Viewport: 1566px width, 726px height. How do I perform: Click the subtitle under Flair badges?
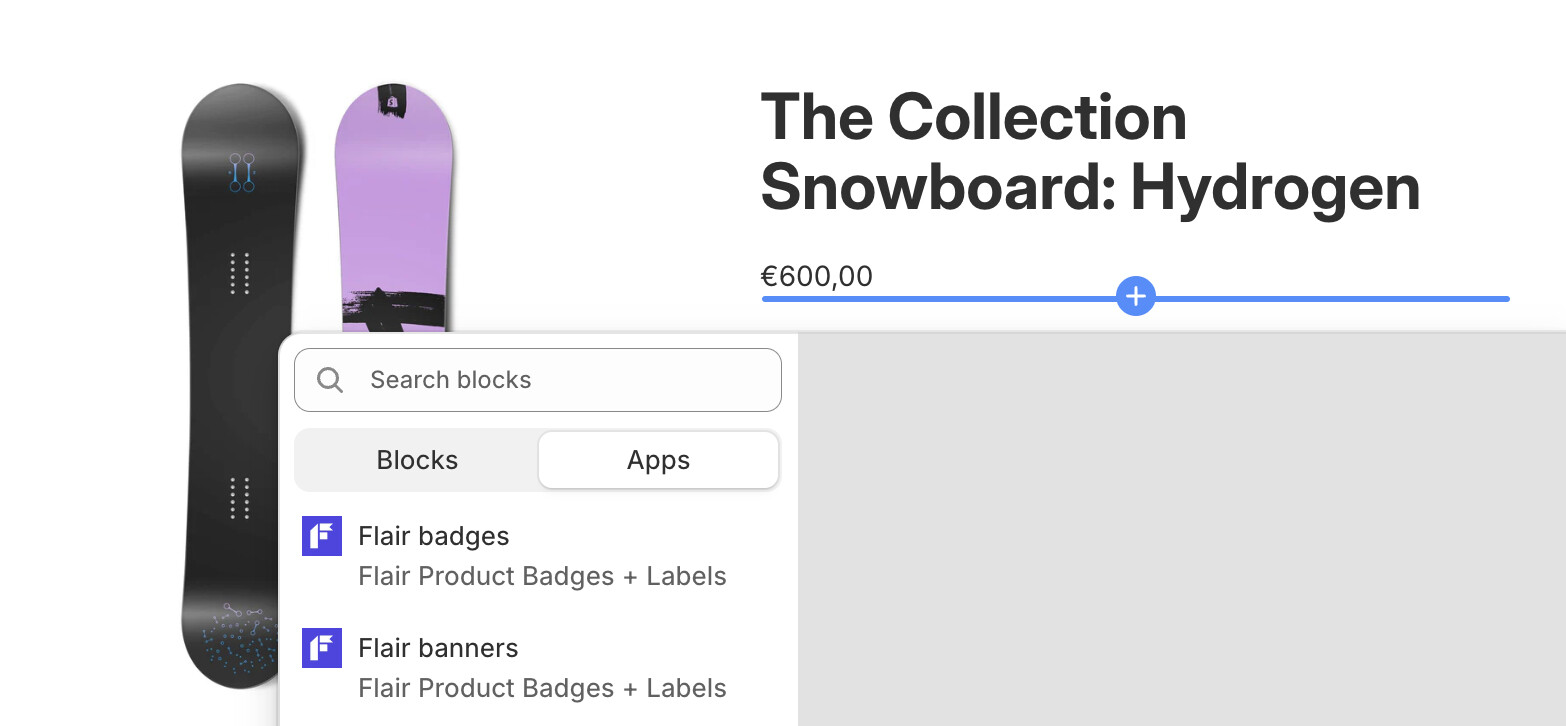tap(542, 577)
